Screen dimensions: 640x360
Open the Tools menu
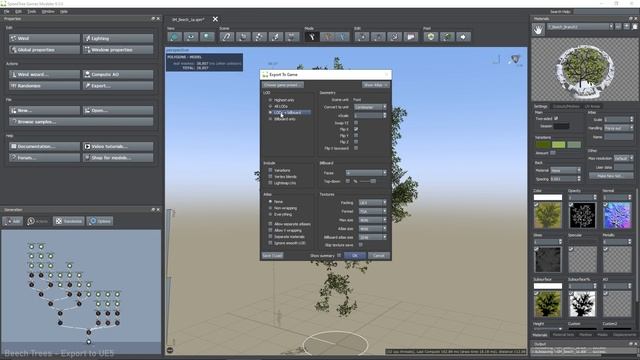(31, 11)
